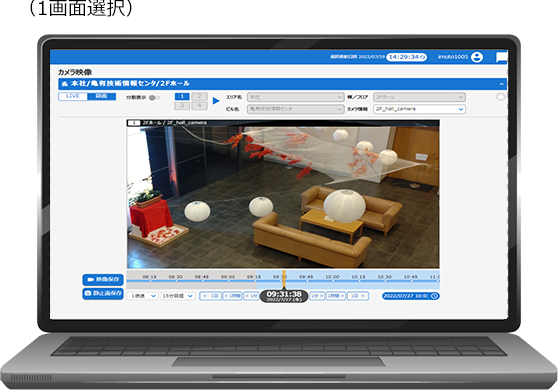Click the 14:29:34 last update time
Image resolution: width=558 pixels, height=390 pixels.
point(404,57)
